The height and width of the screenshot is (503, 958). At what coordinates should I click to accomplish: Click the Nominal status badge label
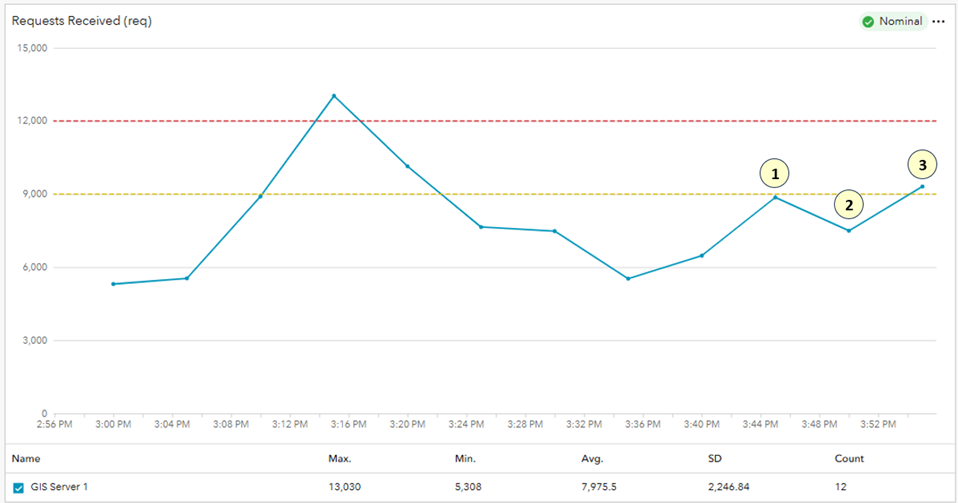click(x=900, y=21)
